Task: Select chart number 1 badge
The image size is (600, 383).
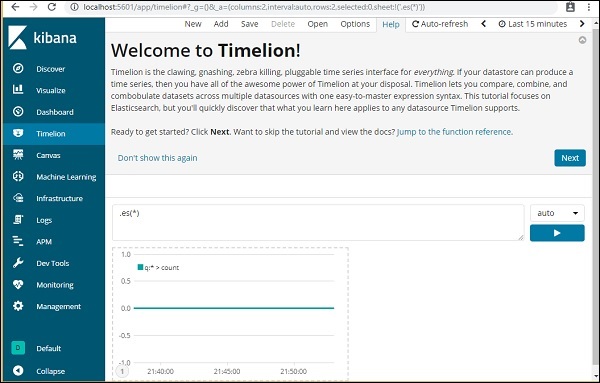Action: pyautogui.click(x=122, y=371)
